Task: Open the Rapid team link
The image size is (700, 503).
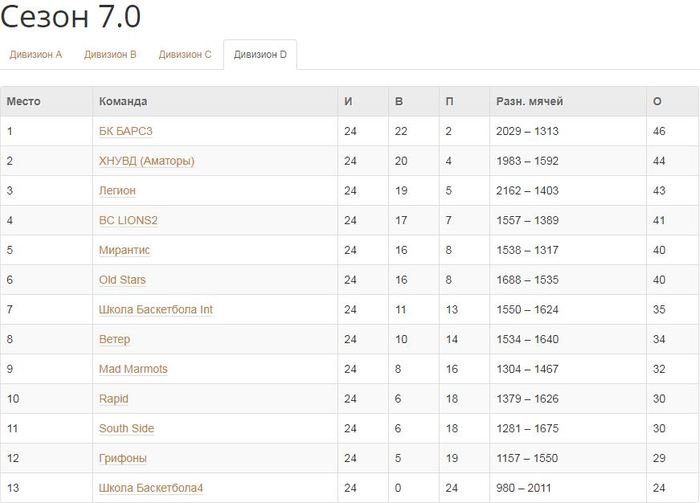Action: pyautogui.click(x=113, y=399)
